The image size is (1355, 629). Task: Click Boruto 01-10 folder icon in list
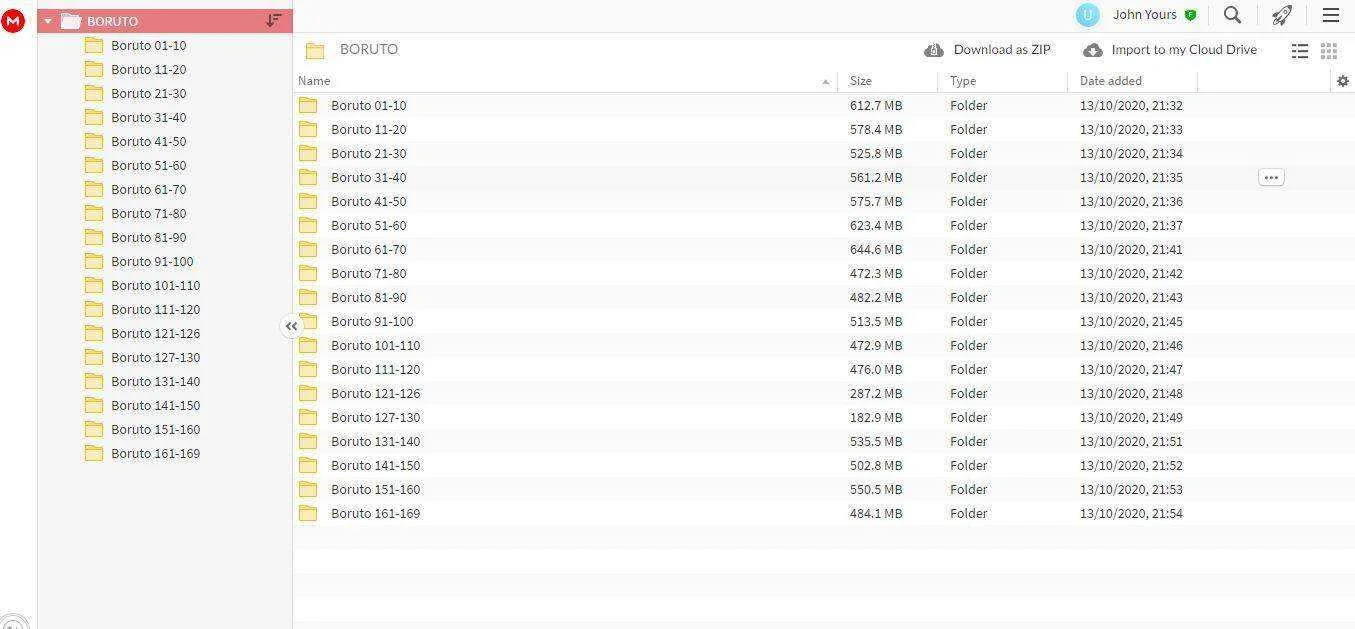[308, 105]
